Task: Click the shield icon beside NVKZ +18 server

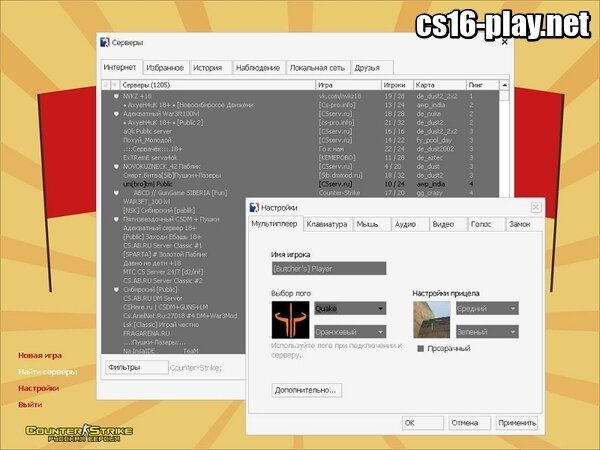Action: pos(115,97)
